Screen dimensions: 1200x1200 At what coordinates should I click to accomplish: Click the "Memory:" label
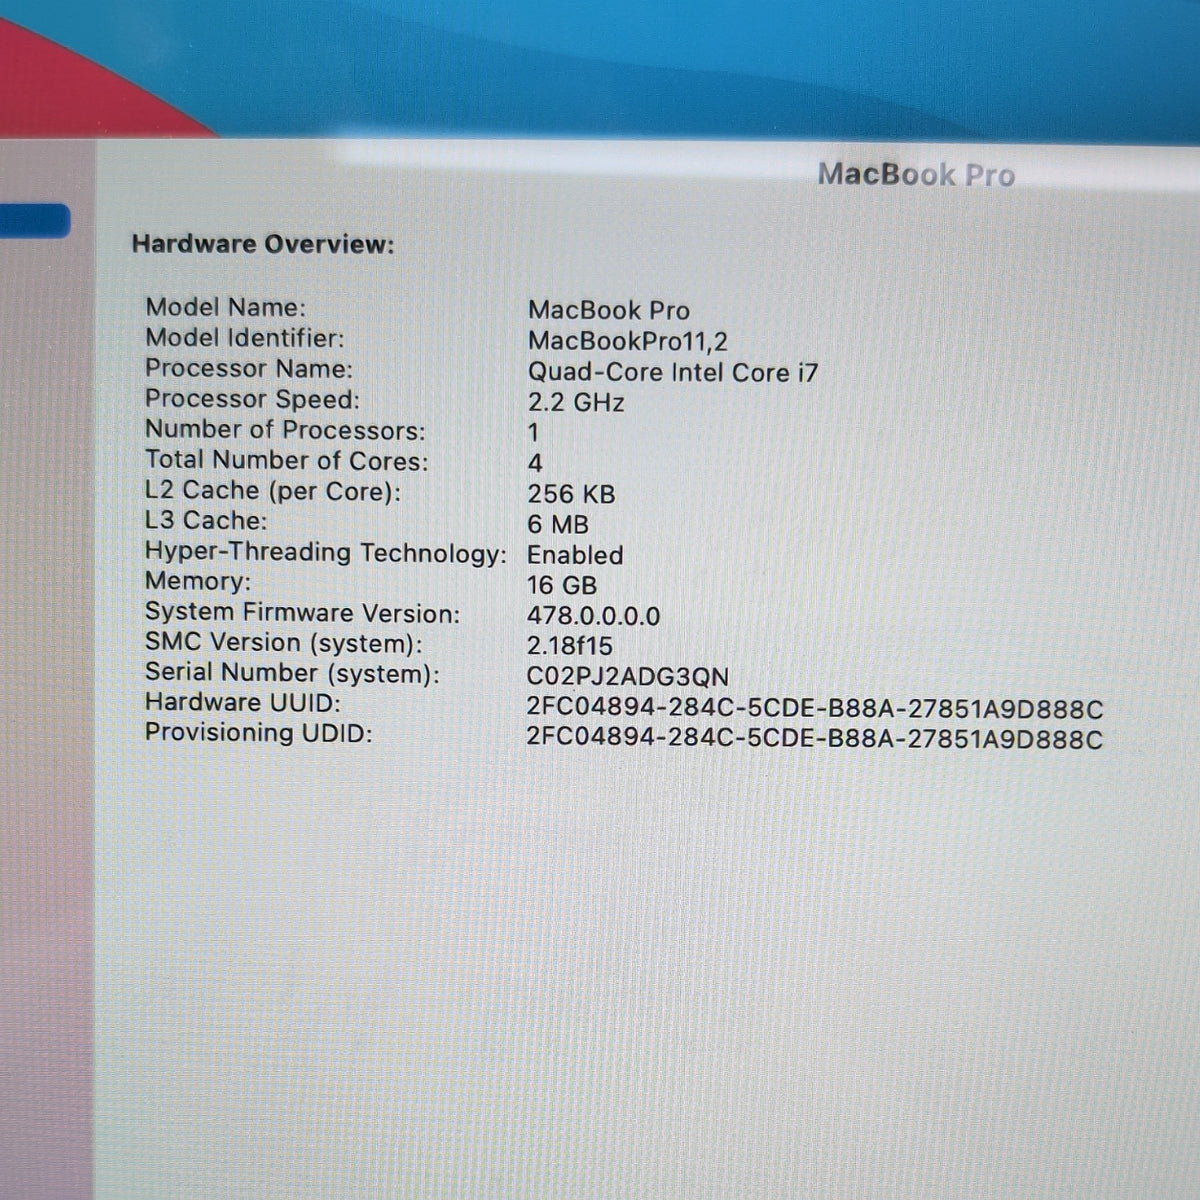pyautogui.click(x=198, y=581)
